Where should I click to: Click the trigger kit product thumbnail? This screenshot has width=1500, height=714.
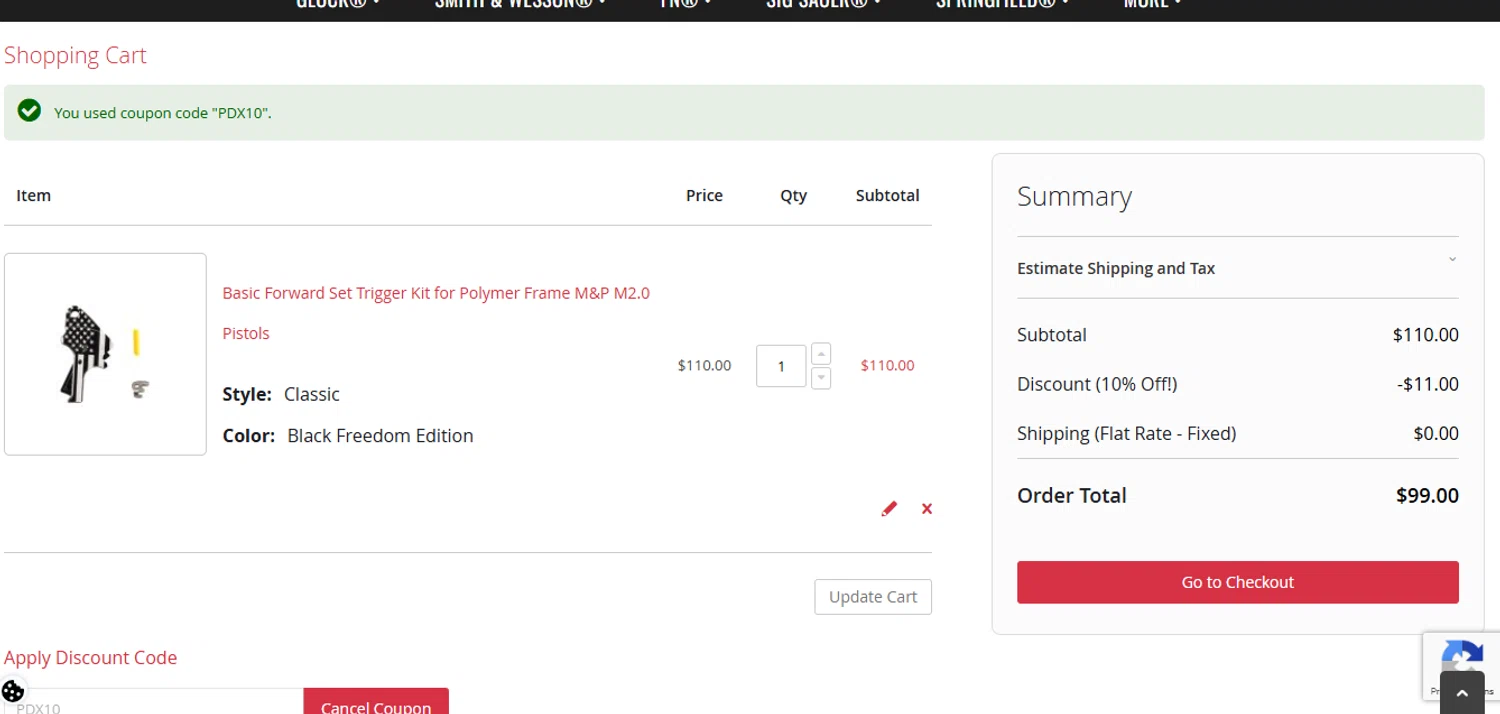(105, 354)
